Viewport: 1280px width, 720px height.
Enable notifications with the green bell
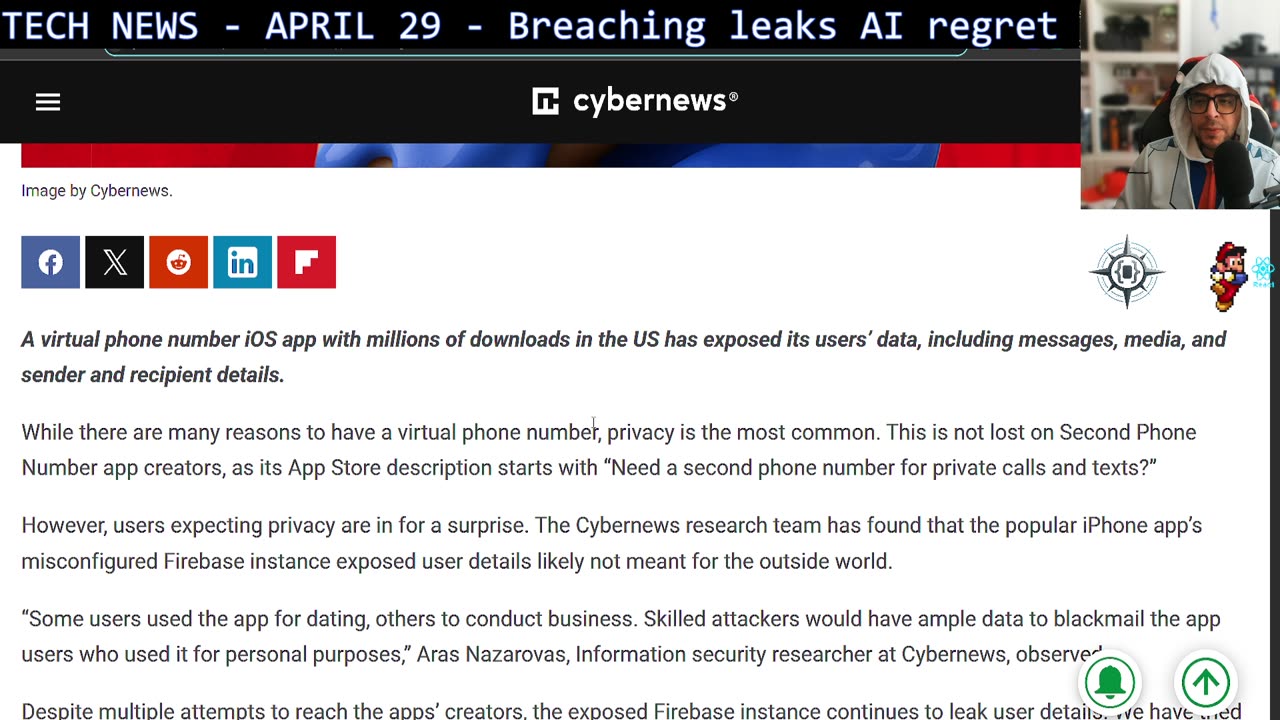pos(1110,683)
